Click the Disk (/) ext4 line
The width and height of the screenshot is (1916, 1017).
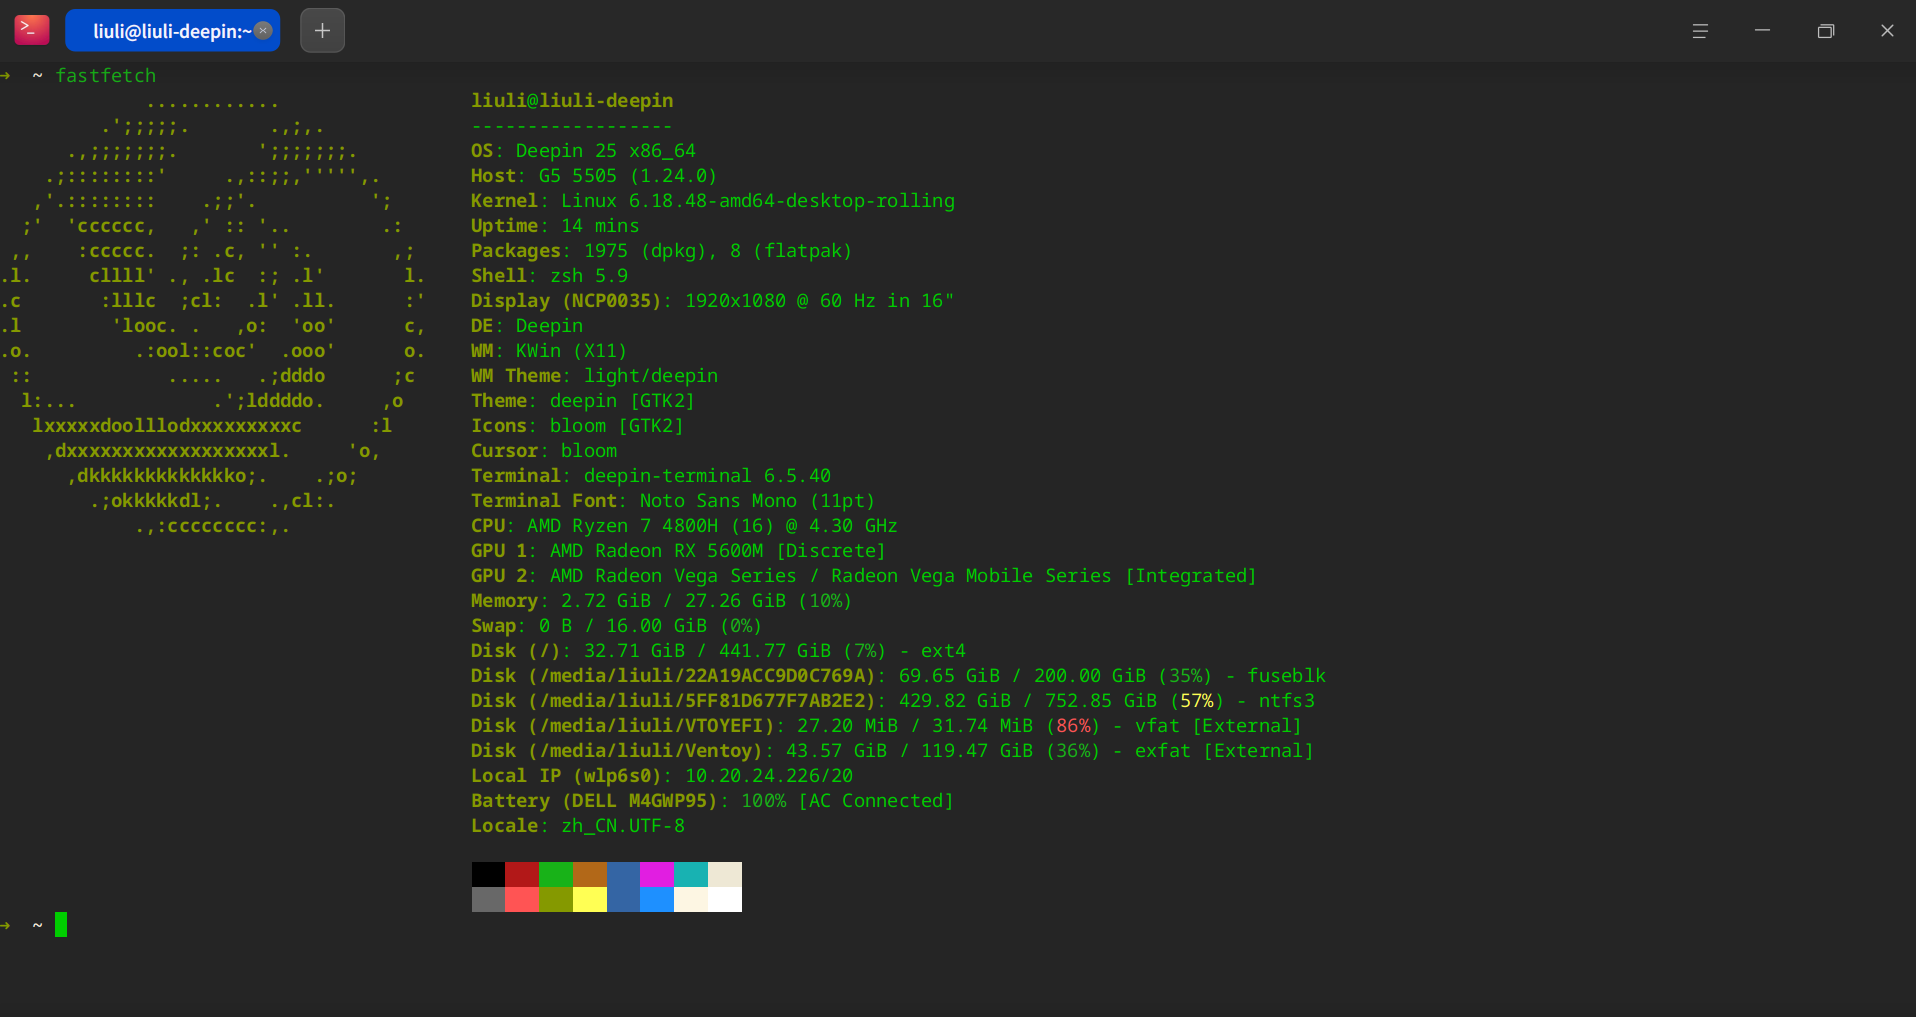pyautogui.click(x=718, y=650)
